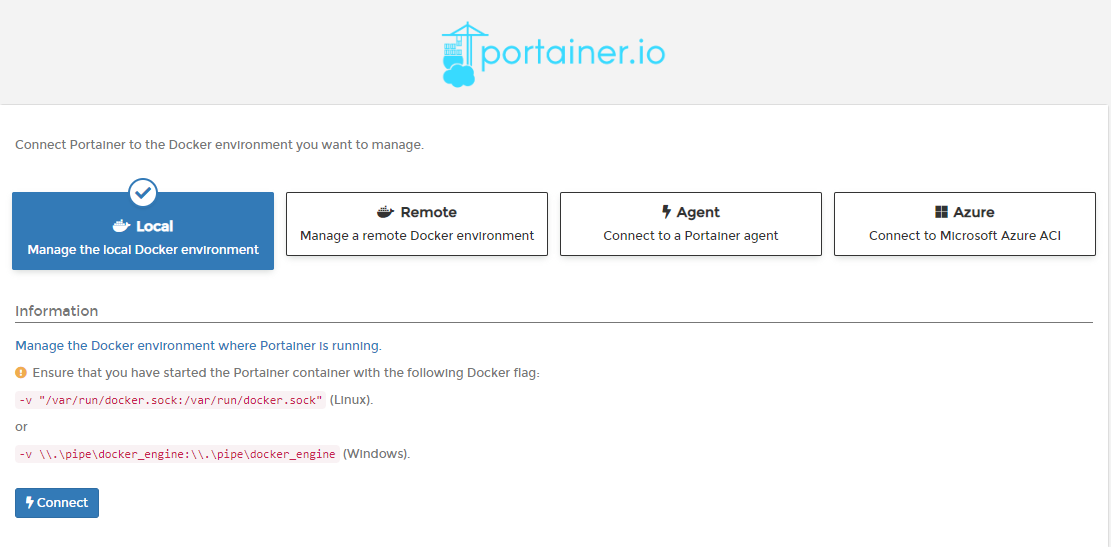Click the Linux docker.sock flag code
Image resolution: width=1111 pixels, height=547 pixels.
[x=170, y=400]
